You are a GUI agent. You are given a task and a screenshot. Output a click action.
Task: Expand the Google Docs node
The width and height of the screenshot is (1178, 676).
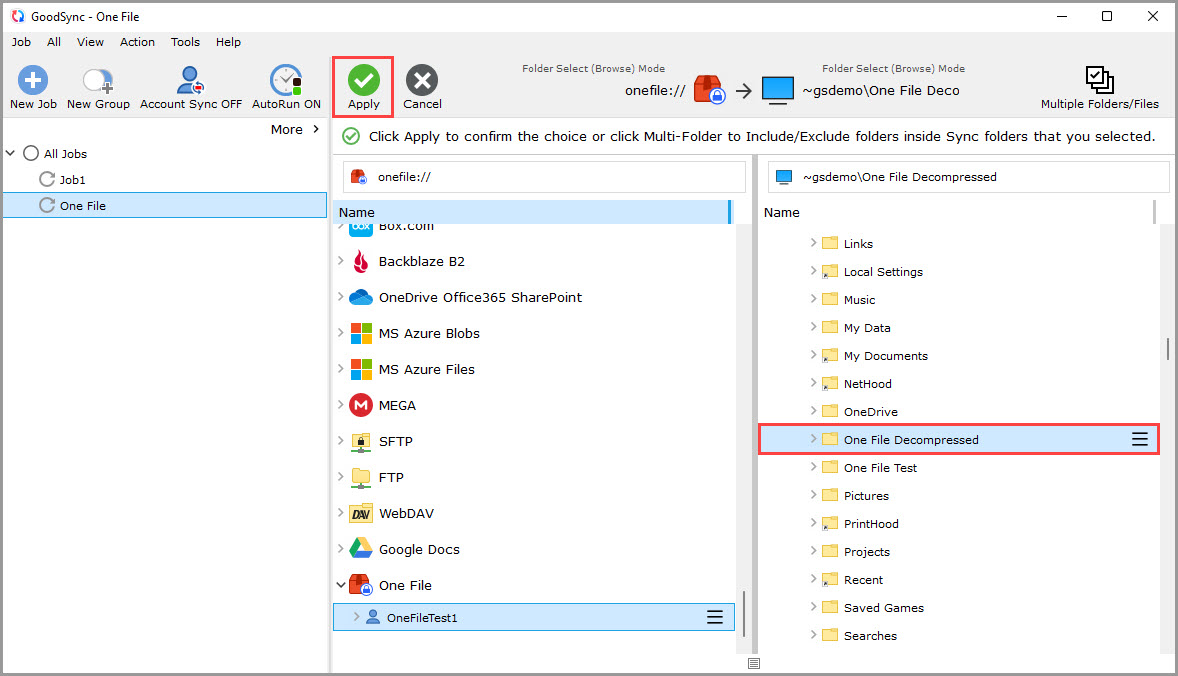pyautogui.click(x=340, y=549)
